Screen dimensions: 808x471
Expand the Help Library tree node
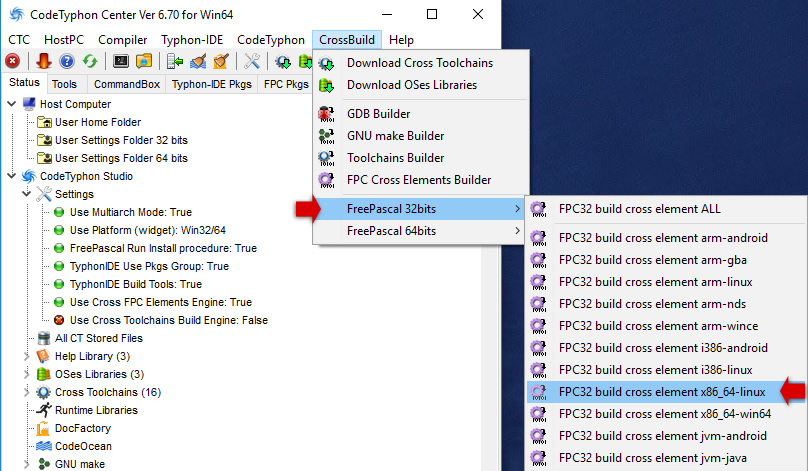click(27, 356)
